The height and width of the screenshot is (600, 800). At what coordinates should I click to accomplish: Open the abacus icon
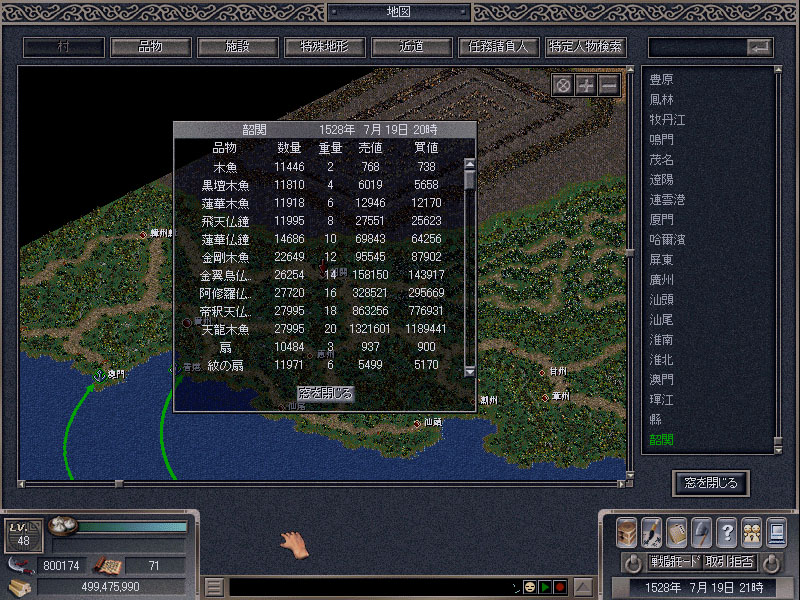point(677,531)
